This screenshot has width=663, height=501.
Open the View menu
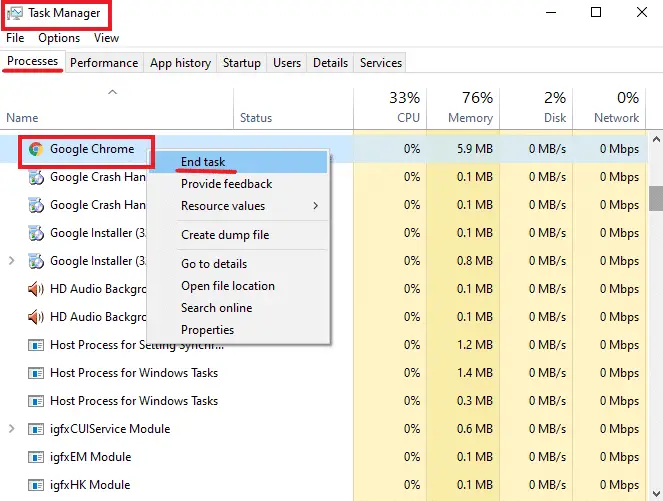click(x=106, y=38)
